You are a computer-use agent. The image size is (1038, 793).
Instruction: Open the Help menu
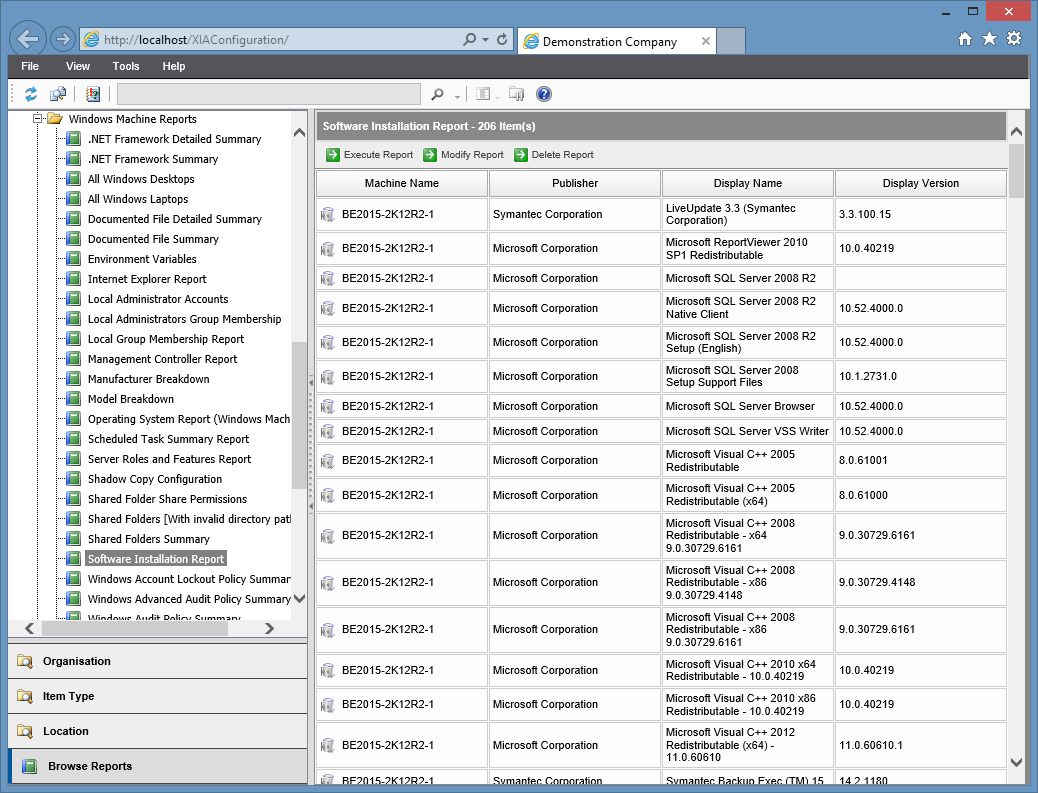(173, 66)
